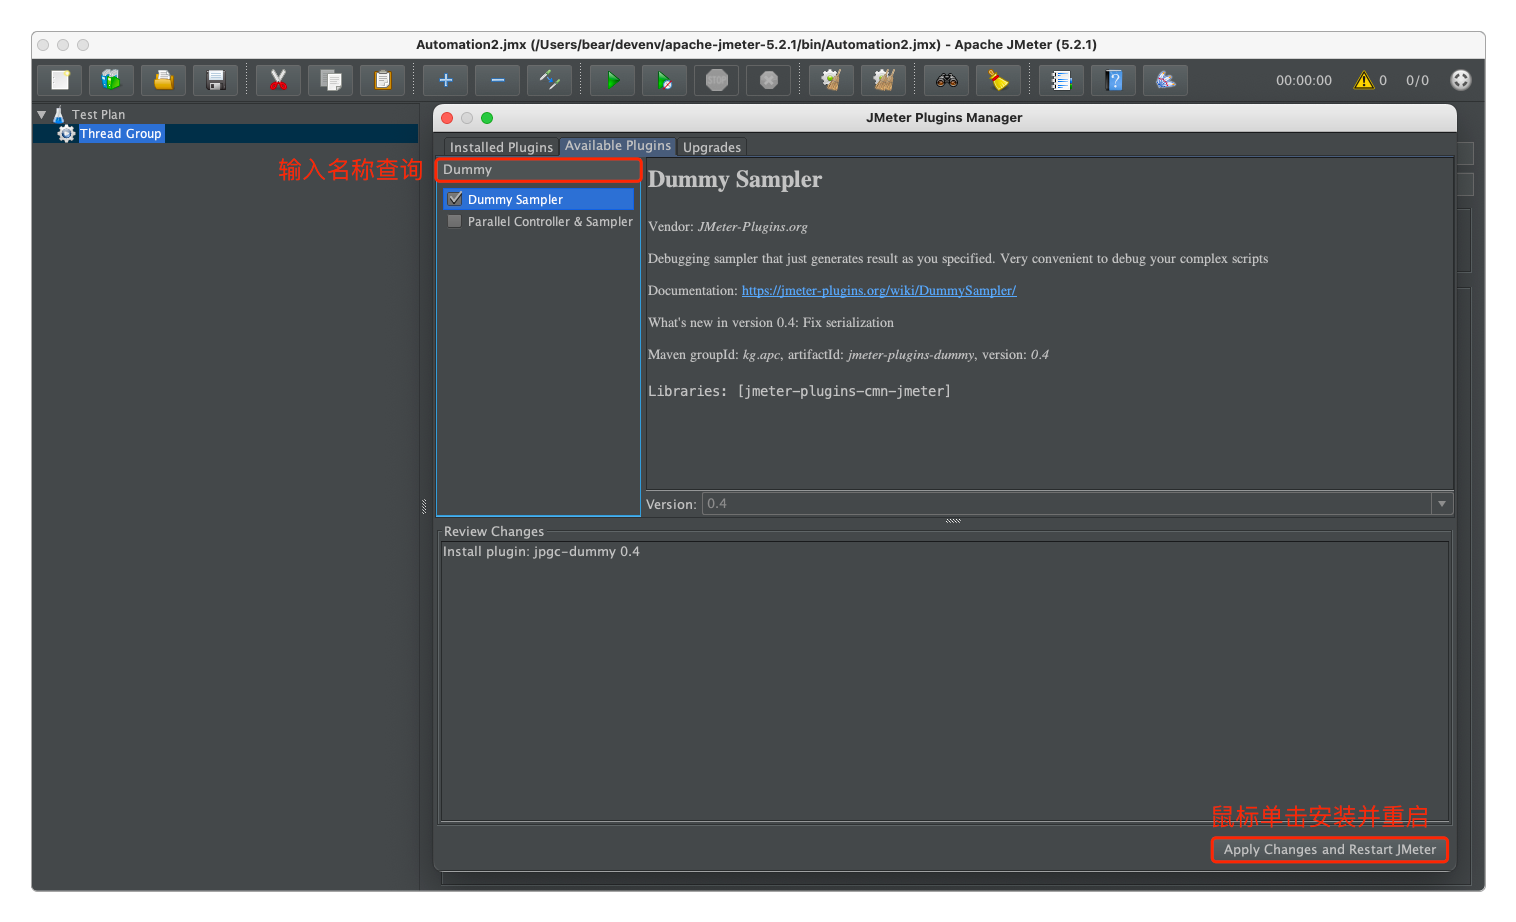Select the Available Plugins tab

[618, 146]
